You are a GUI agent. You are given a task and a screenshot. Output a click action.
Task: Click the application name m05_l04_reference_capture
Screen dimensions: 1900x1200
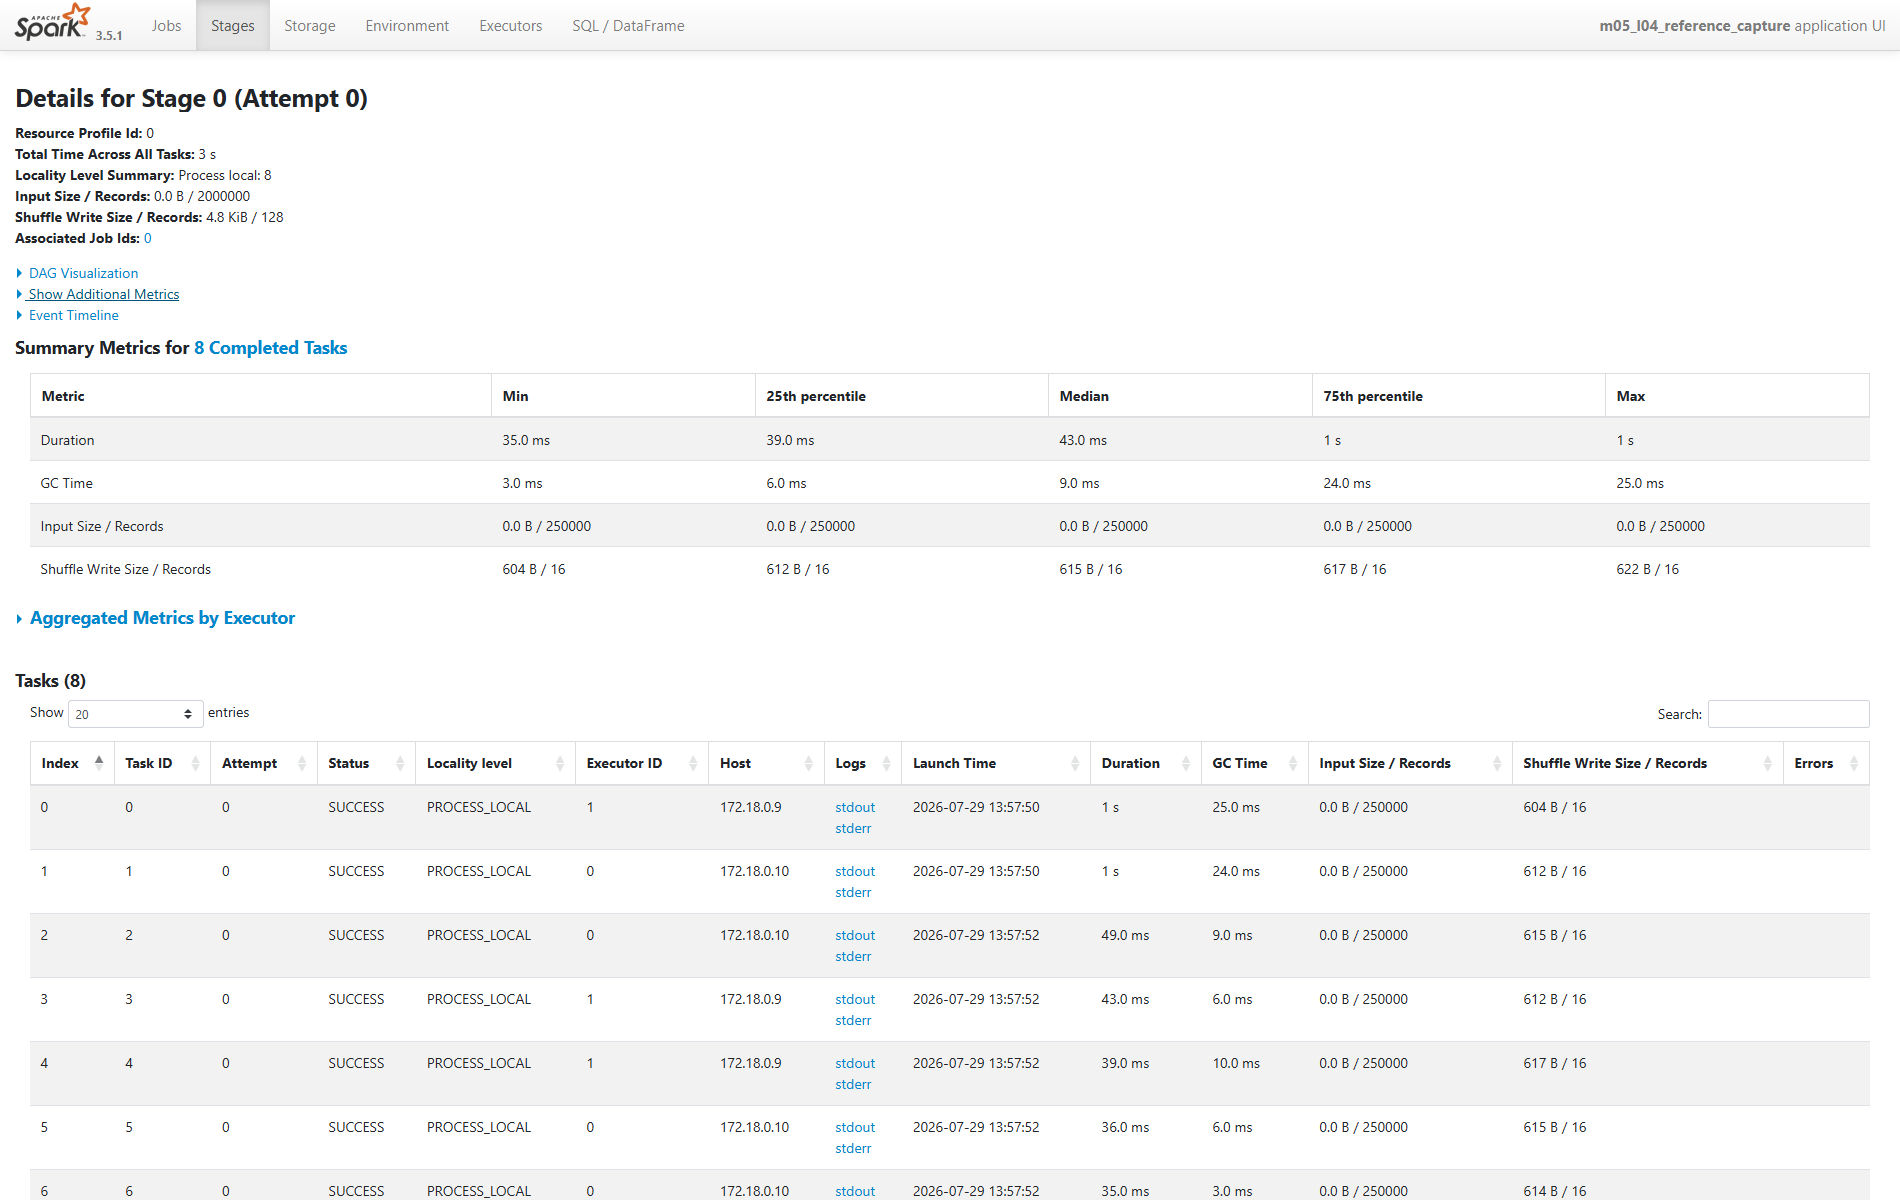[1694, 26]
